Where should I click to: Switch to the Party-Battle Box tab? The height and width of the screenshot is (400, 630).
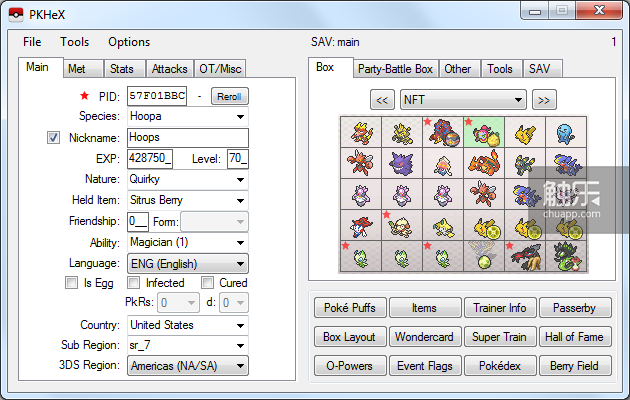[395, 69]
